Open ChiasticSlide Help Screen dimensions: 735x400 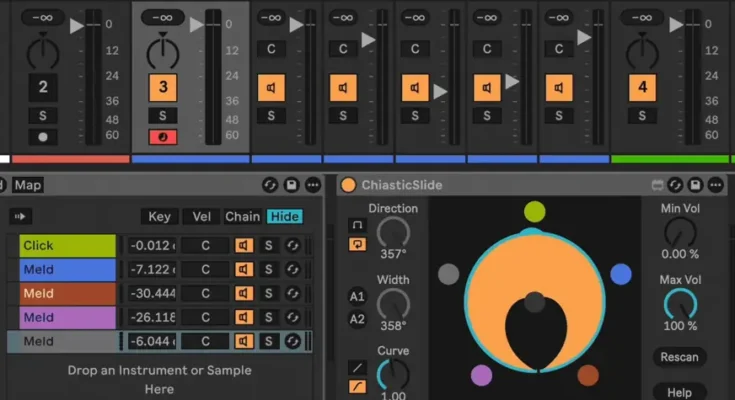(679, 392)
